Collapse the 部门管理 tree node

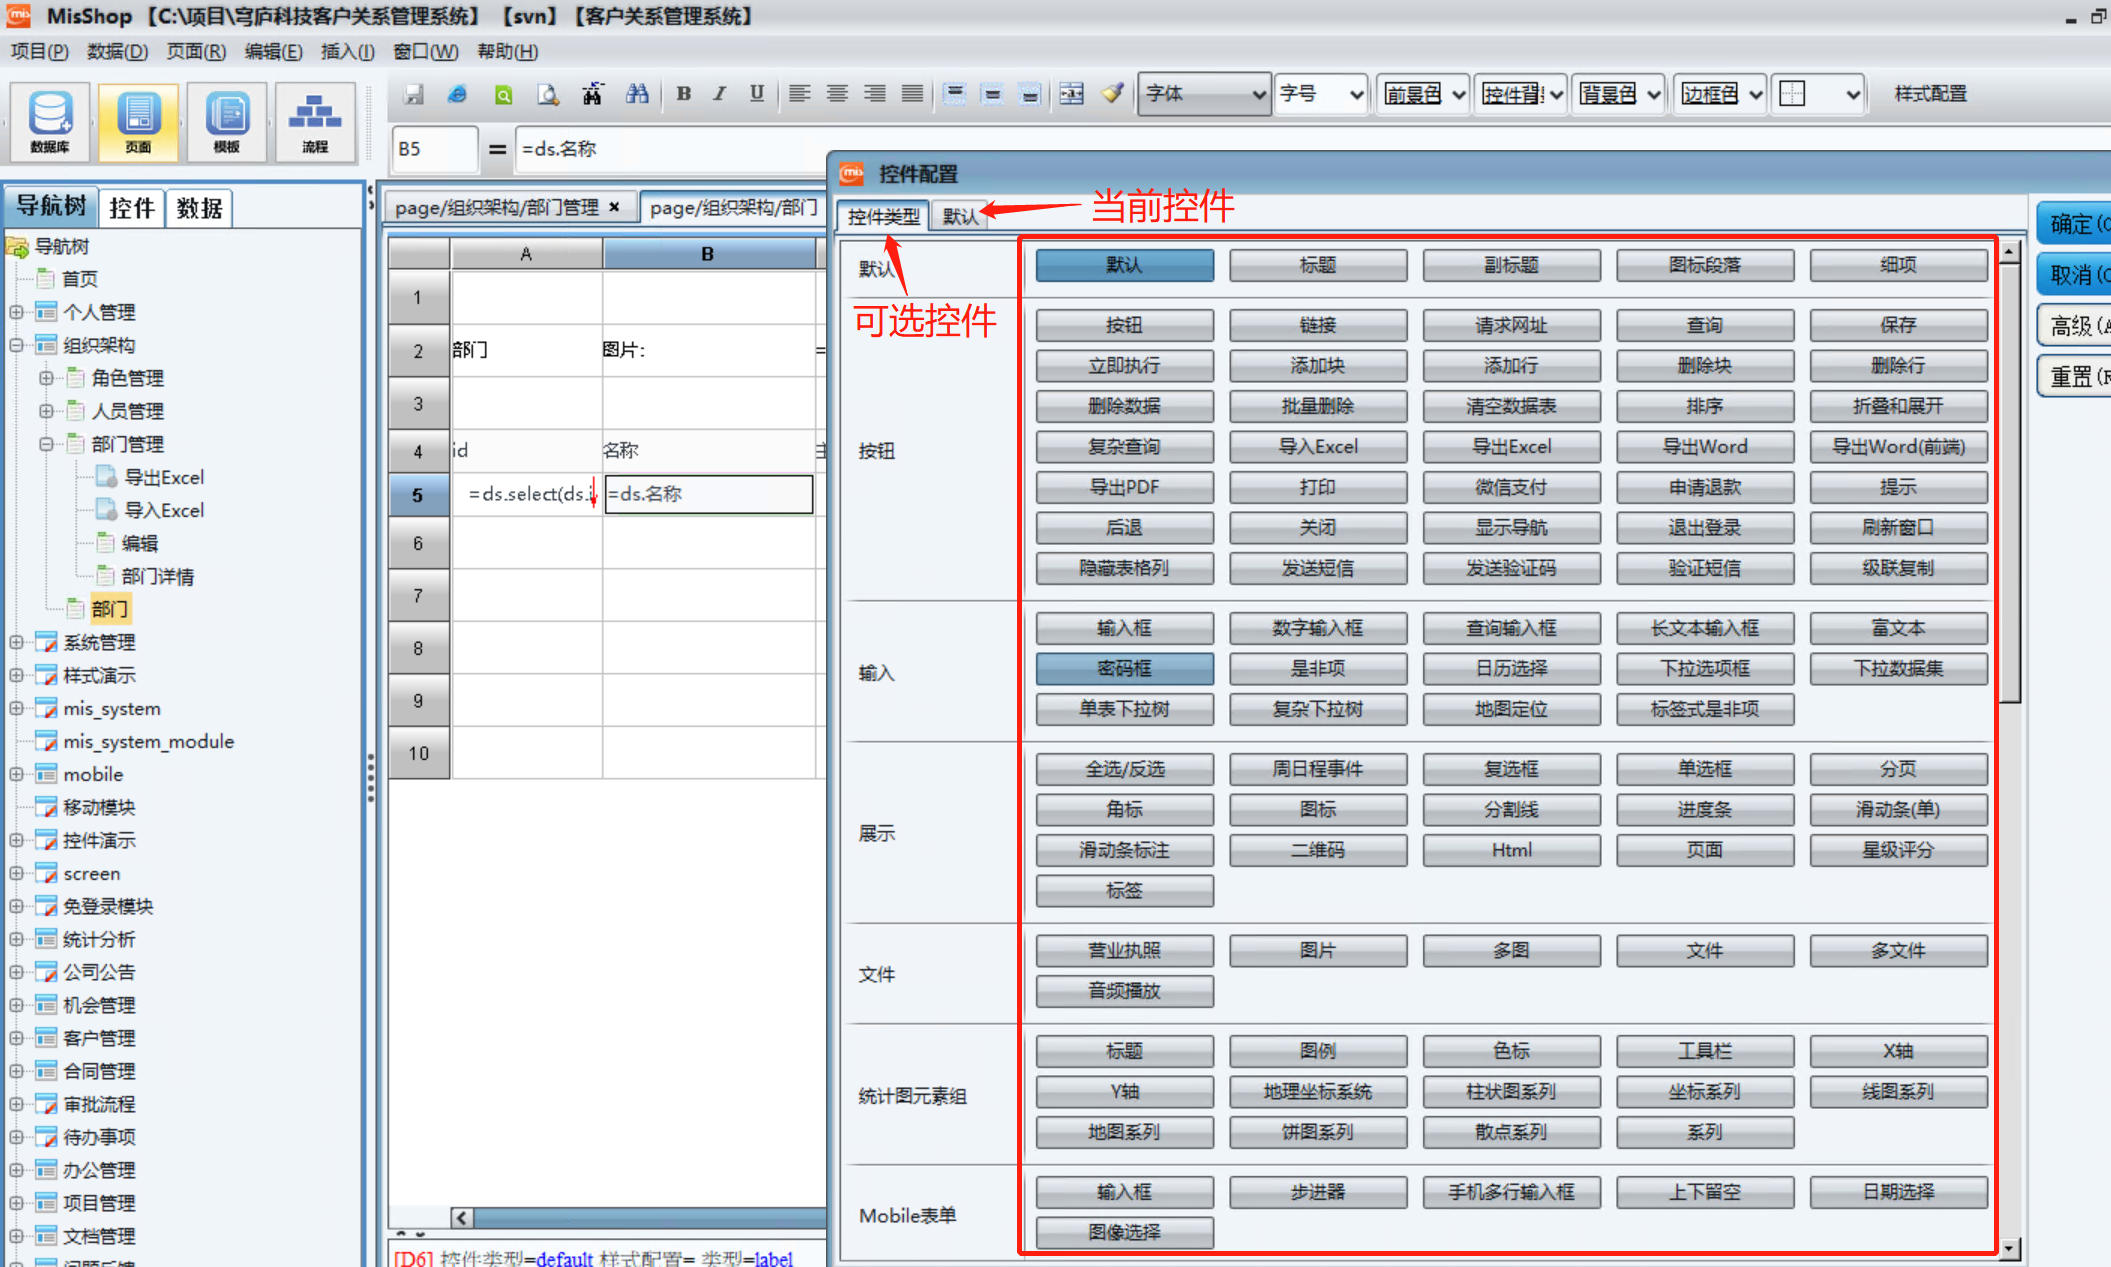[x=46, y=444]
